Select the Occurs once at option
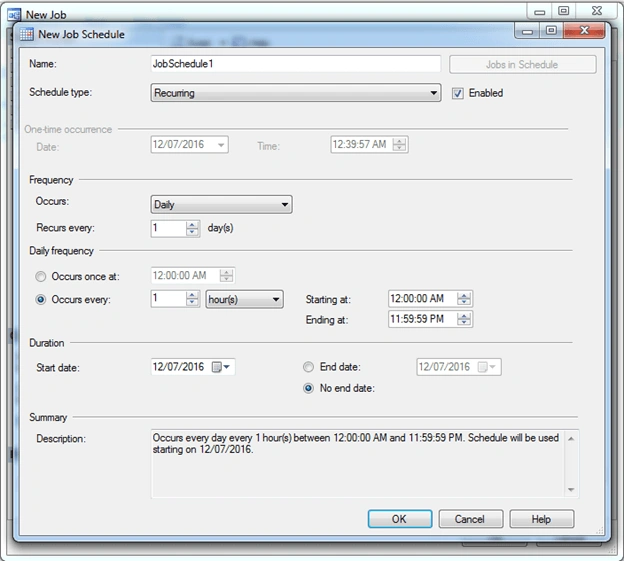Screen dimensions: 624x561 (x=41, y=277)
